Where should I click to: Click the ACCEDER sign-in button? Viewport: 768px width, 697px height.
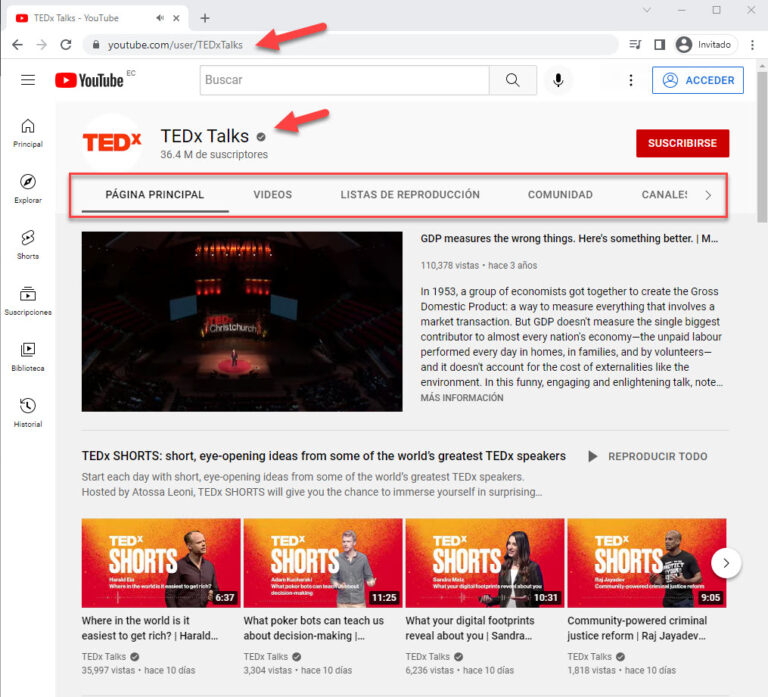click(x=698, y=80)
